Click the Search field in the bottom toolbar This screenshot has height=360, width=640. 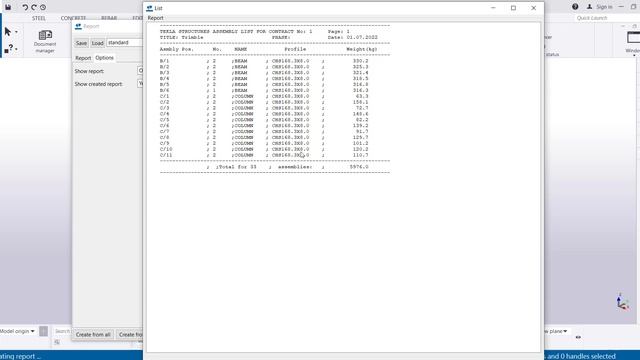pos(62,331)
